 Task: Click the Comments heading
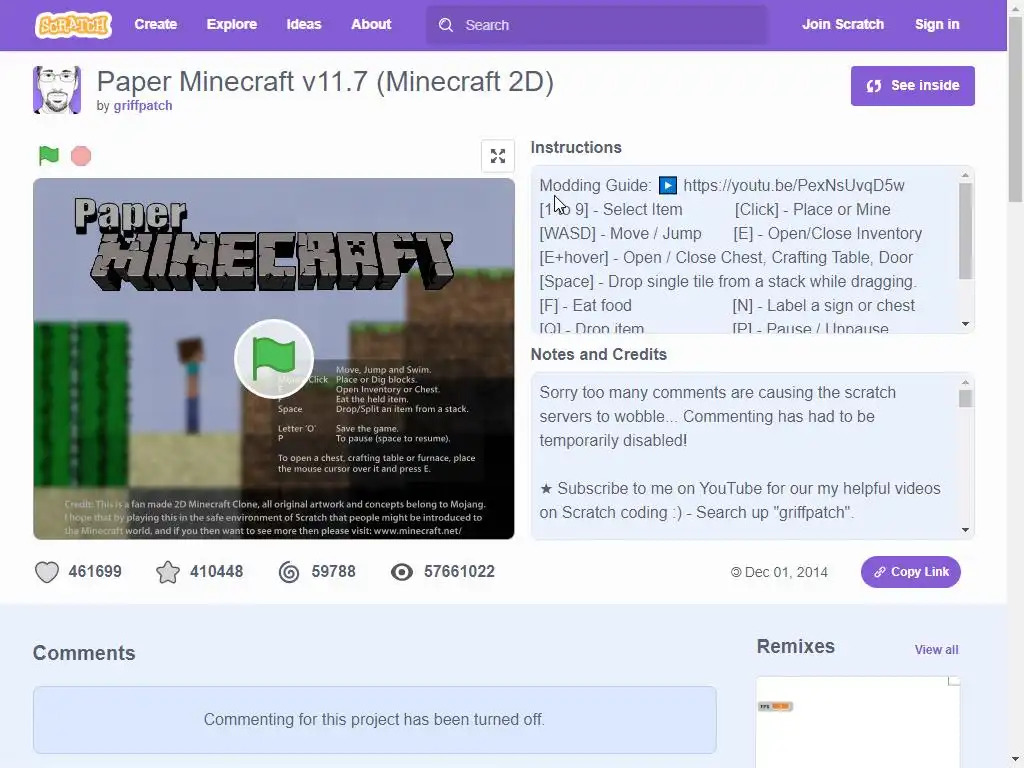click(x=84, y=653)
